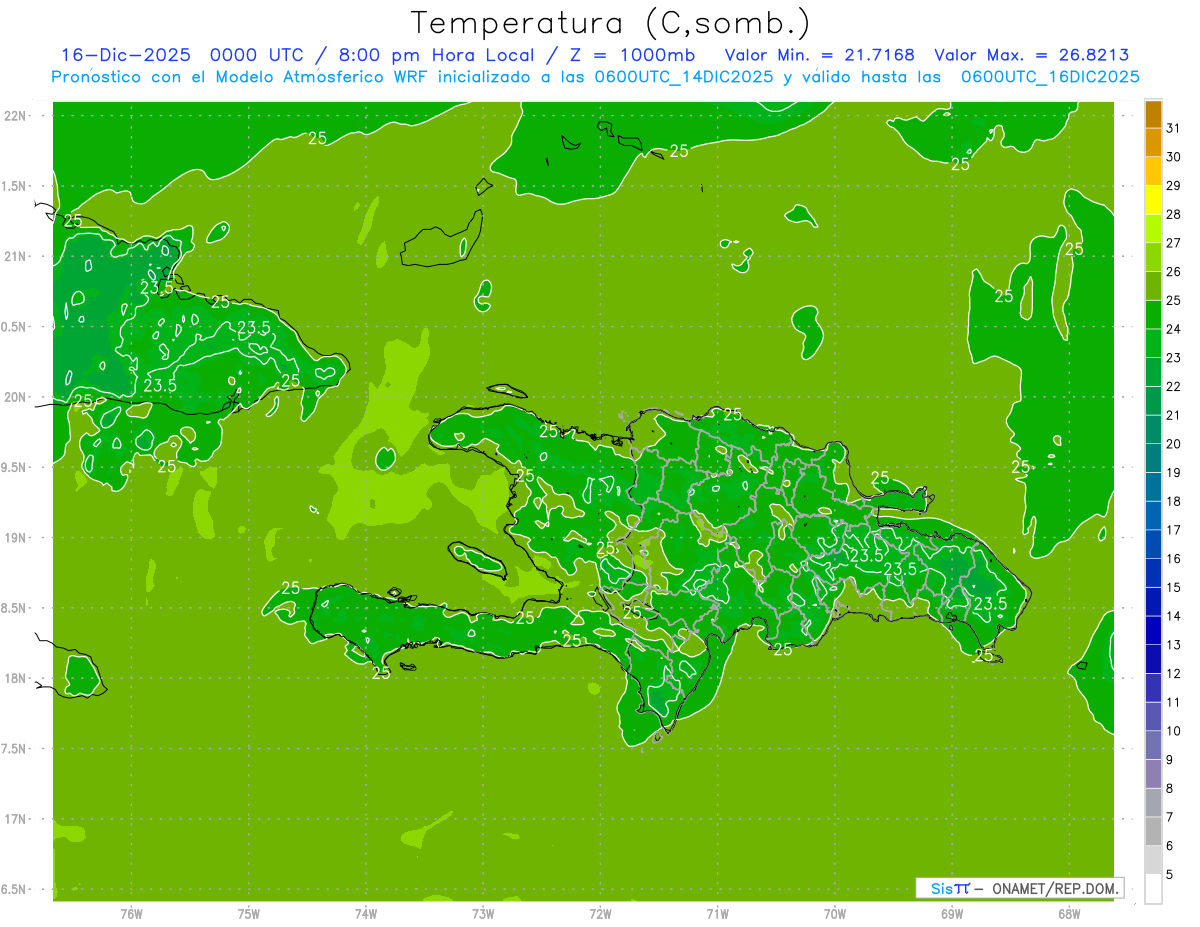Click the '75W' longitude axis label
This screenshot has height=927, width=1200.
pyautogui.click(x=249, y=914)
